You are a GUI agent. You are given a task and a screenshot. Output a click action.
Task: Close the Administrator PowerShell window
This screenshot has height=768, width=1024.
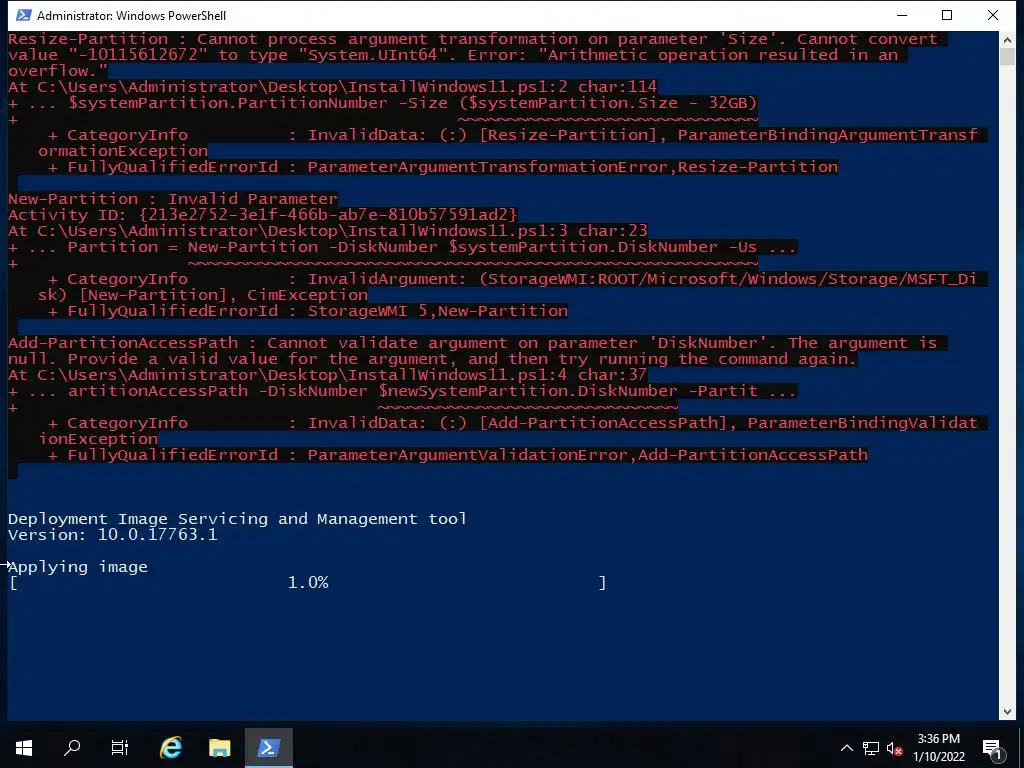coord(993,15)
